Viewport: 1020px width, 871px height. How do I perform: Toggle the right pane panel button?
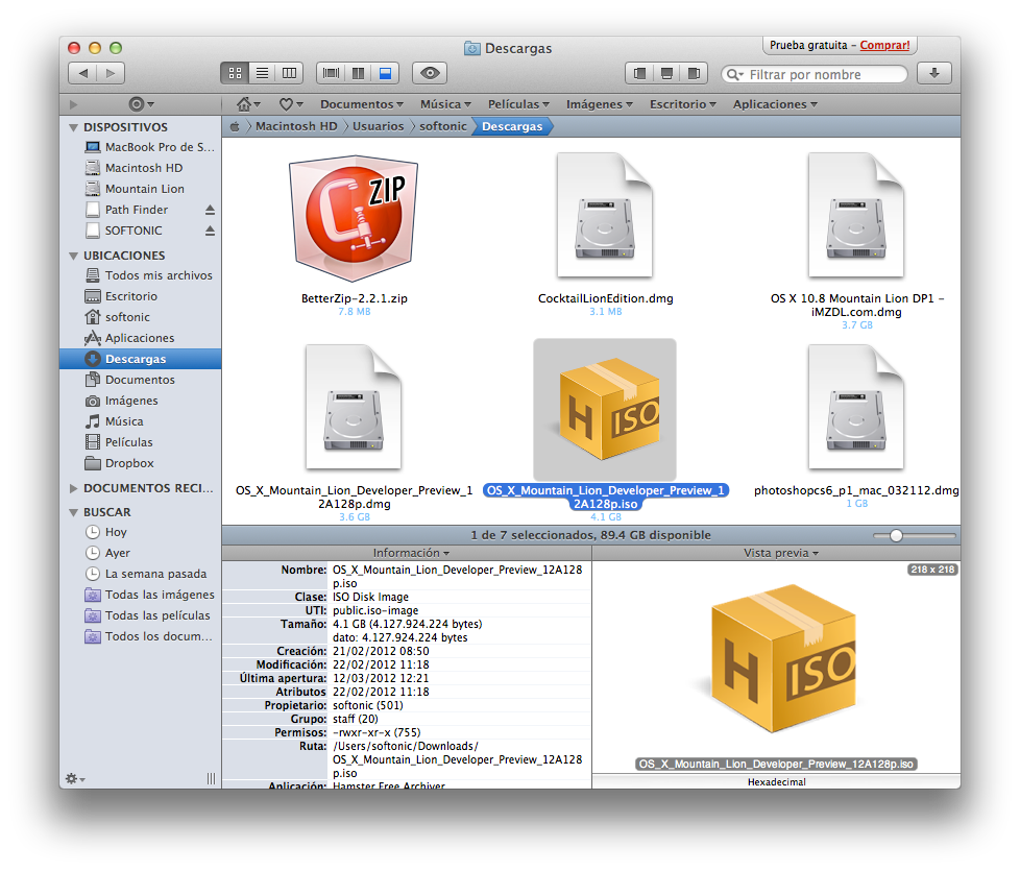[x=693, y=73]
